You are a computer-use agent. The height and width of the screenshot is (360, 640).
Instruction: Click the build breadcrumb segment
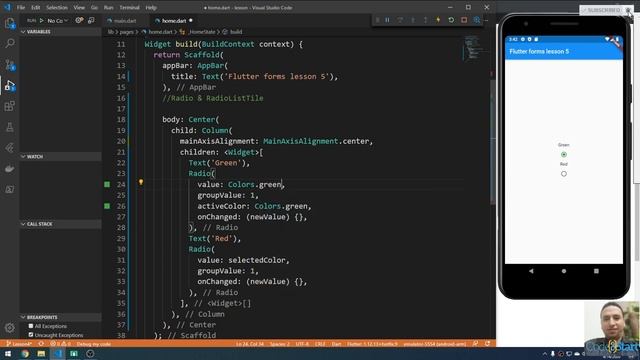236,32
